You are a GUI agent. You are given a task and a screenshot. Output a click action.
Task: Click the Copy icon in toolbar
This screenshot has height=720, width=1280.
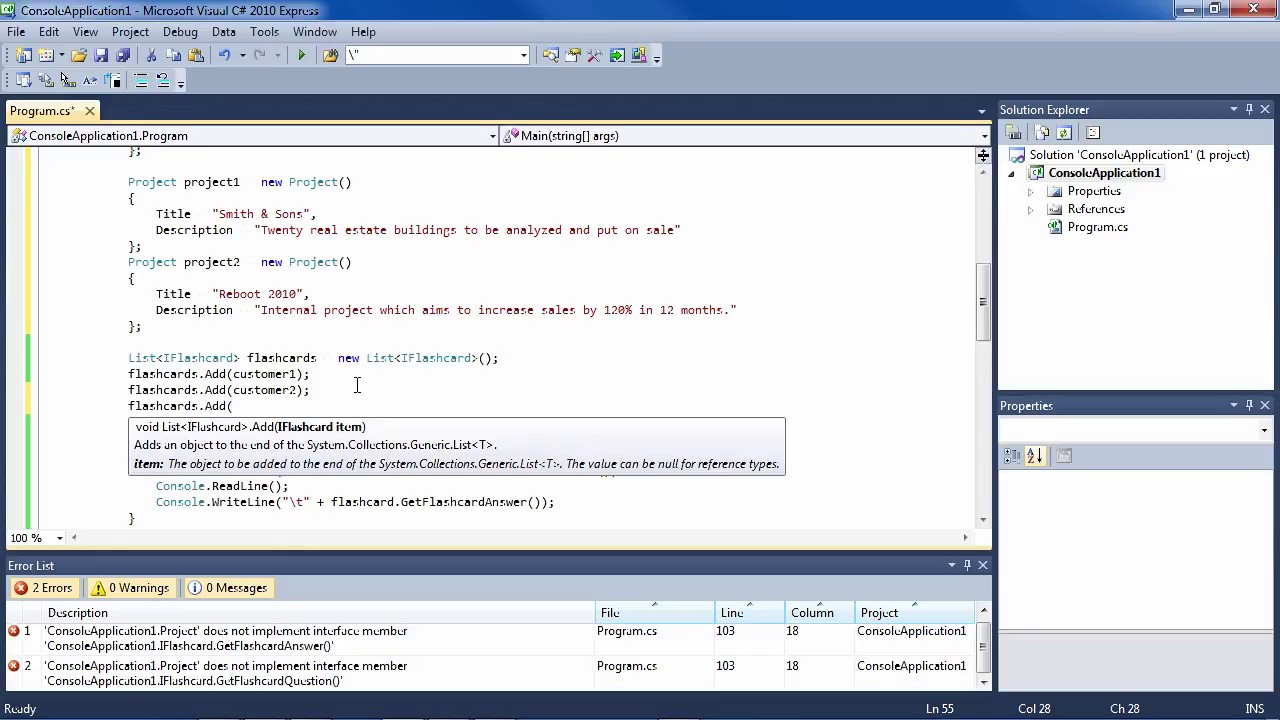173,56
